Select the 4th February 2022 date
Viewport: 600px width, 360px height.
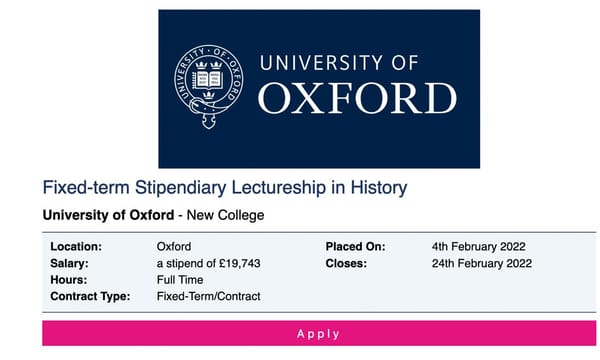[479, 246]
